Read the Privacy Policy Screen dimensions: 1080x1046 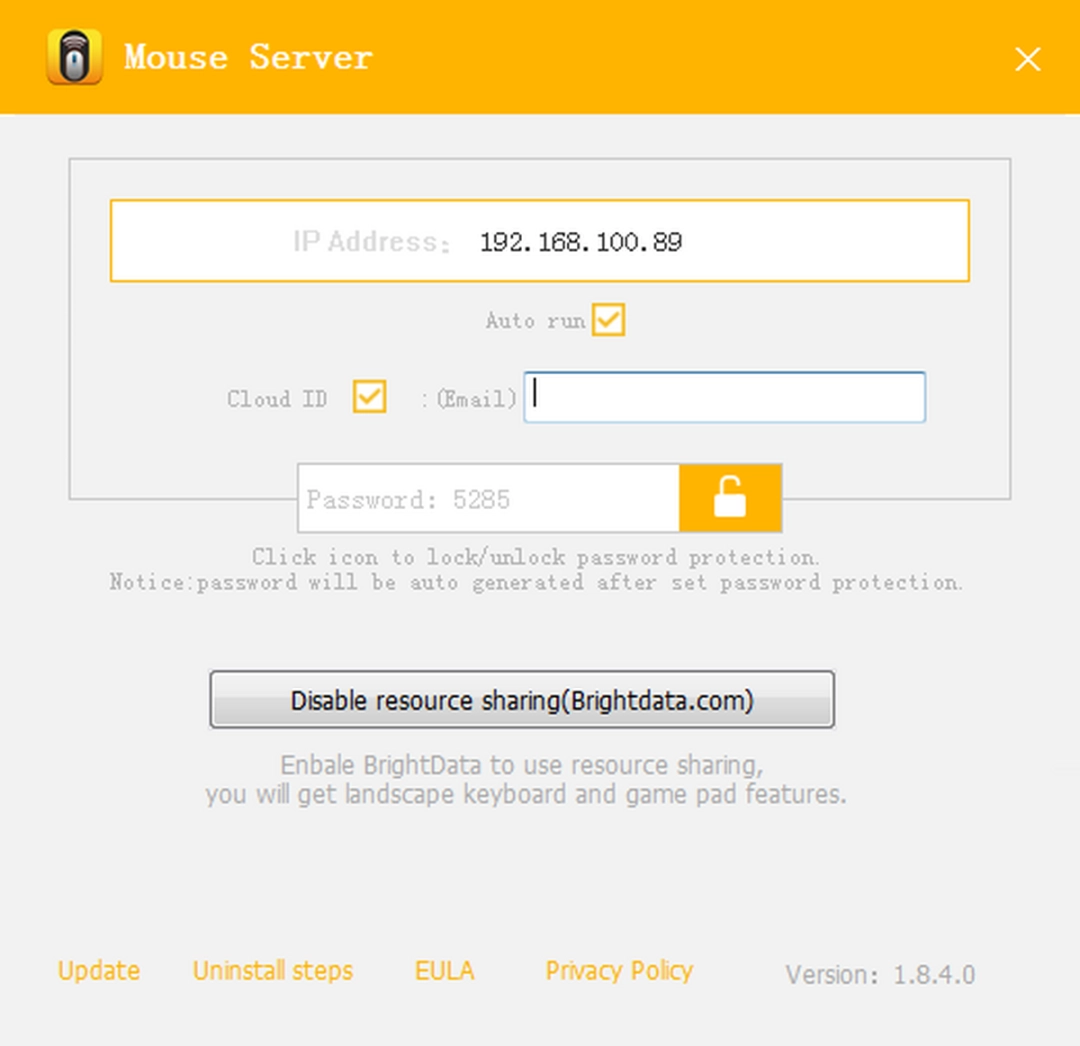coord(618,970)
